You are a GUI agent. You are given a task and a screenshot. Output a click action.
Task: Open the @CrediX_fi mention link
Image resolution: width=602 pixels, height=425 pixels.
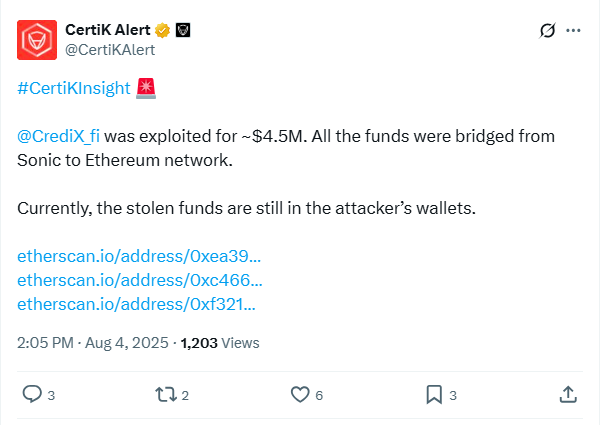tap(60, 135)
